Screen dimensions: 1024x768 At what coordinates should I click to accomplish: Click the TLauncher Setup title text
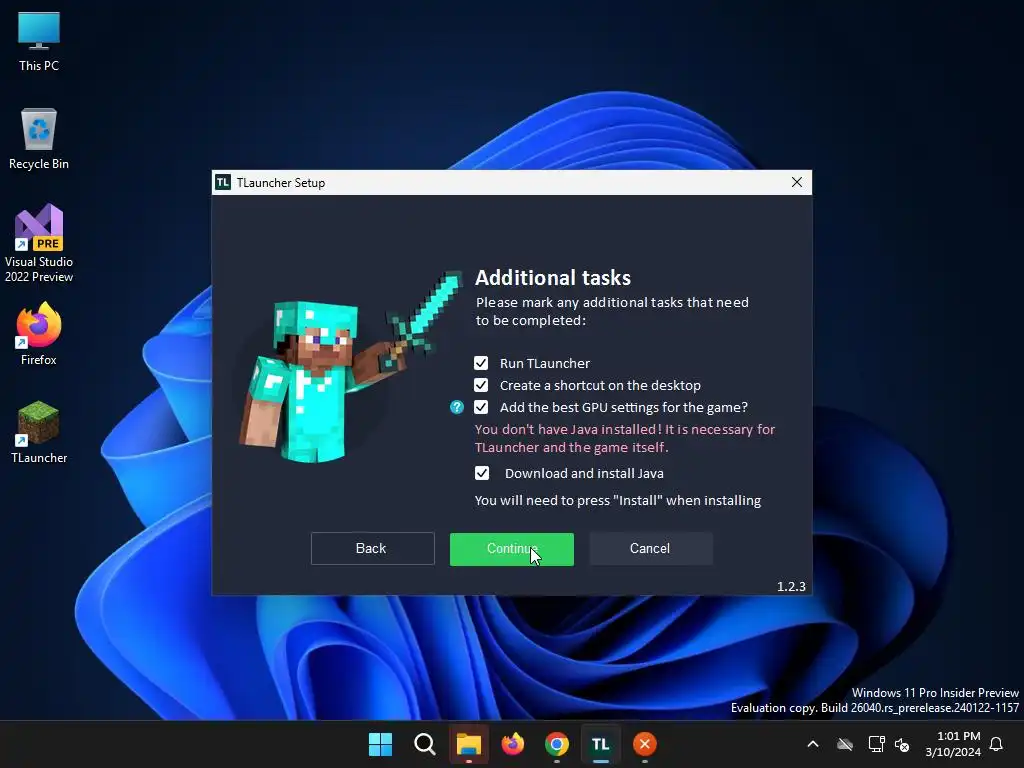[281, 183]
